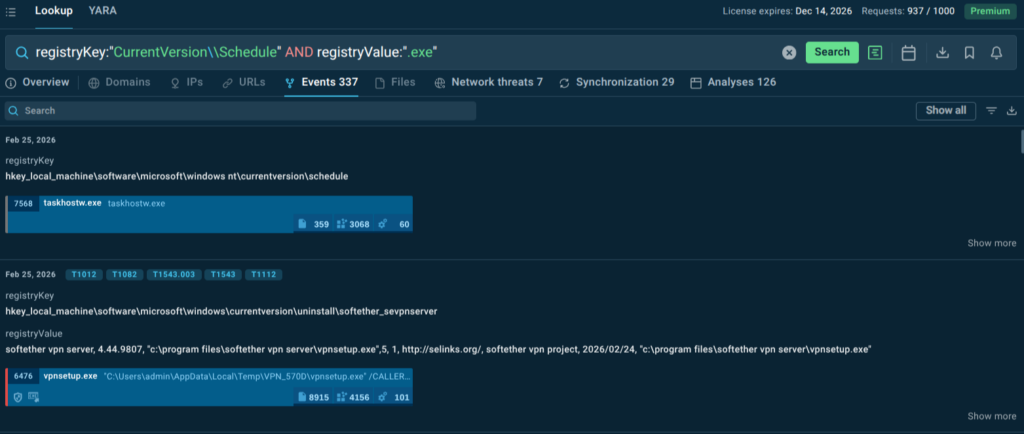The image size is (1024, 434).
Task: Click download icon in the query bar
Action: (x=942, y=53)
